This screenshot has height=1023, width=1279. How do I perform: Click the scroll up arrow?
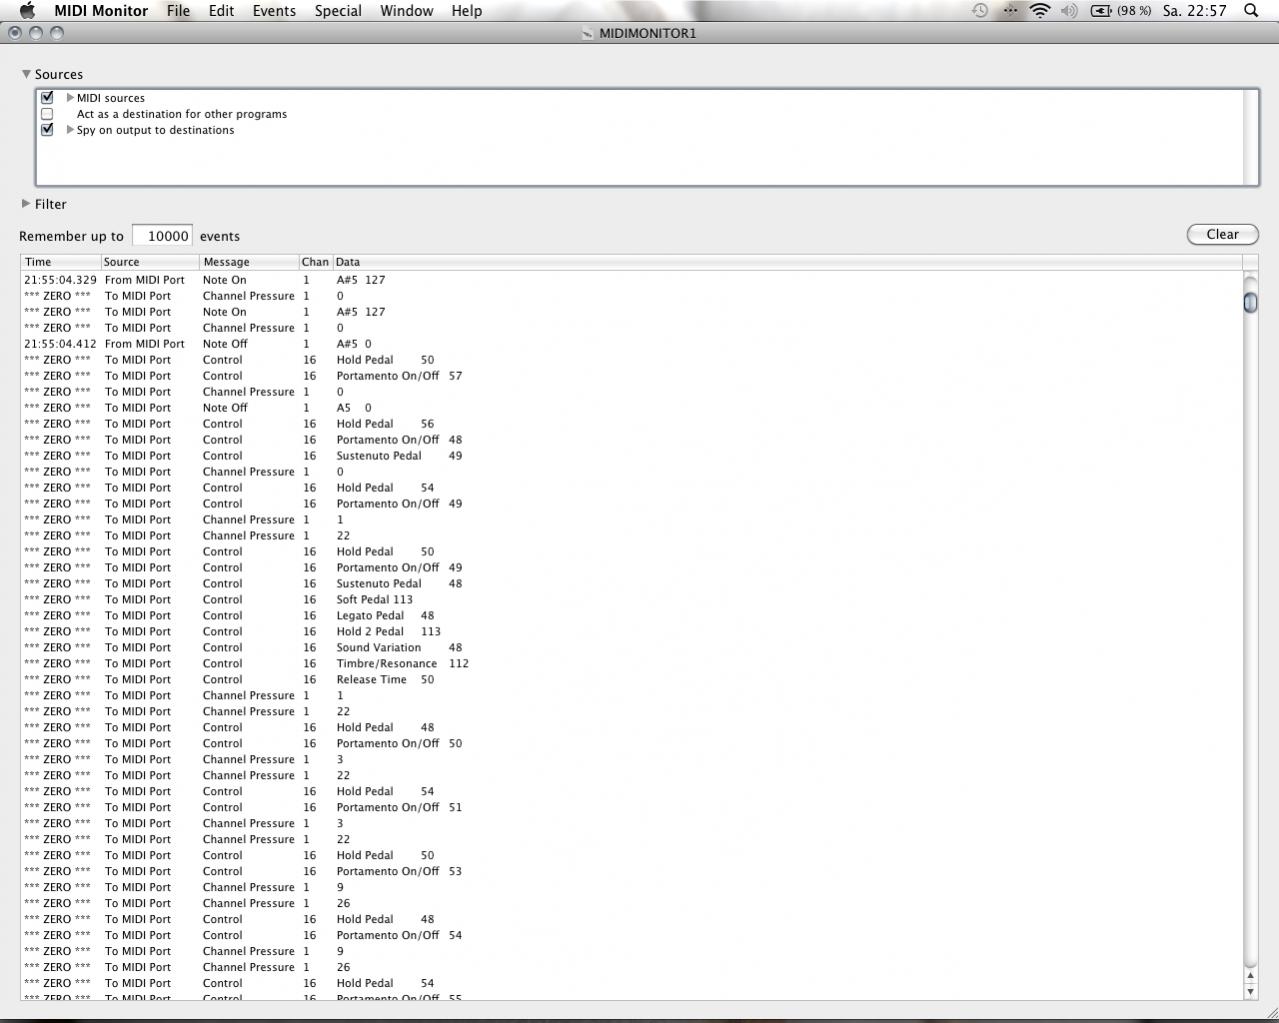[1250, 975]
